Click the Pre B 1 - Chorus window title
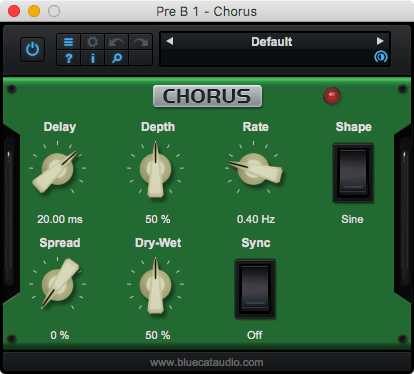 tap(207, 12)
